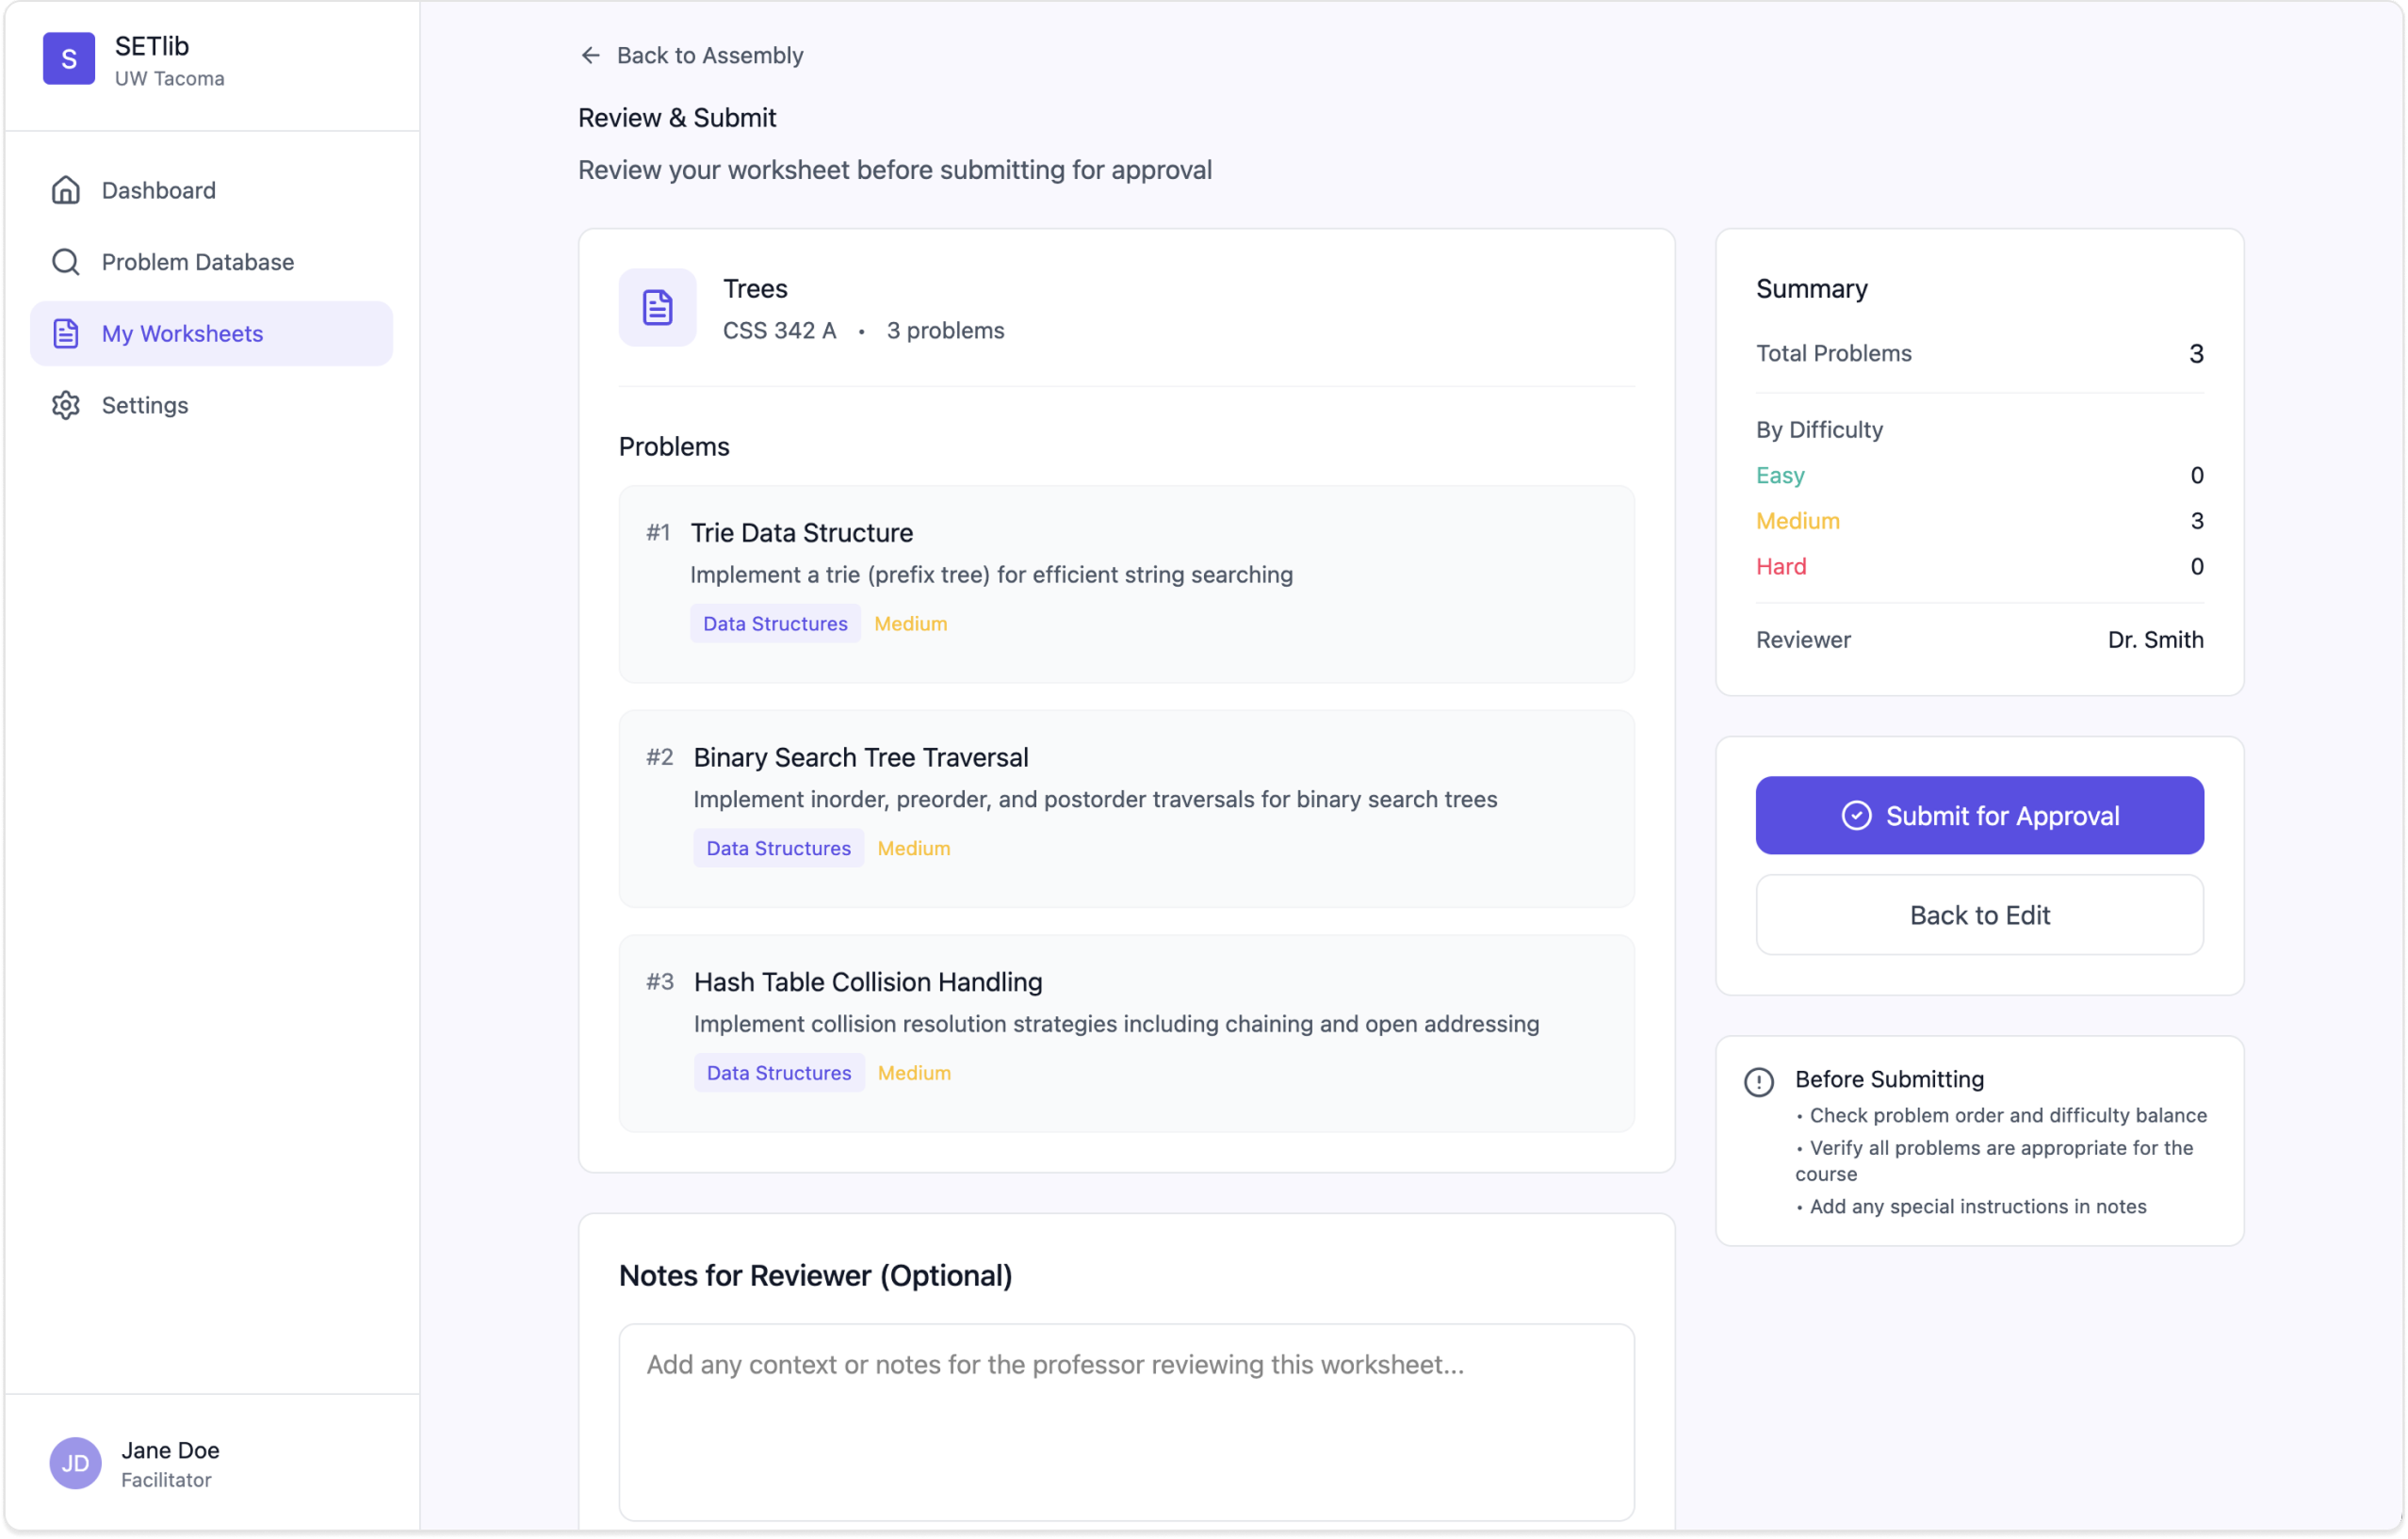Viewport: 2408px width, 1539px height.
Task: Select My Worksheets in the navigation
Action: (x=182, y=333)
